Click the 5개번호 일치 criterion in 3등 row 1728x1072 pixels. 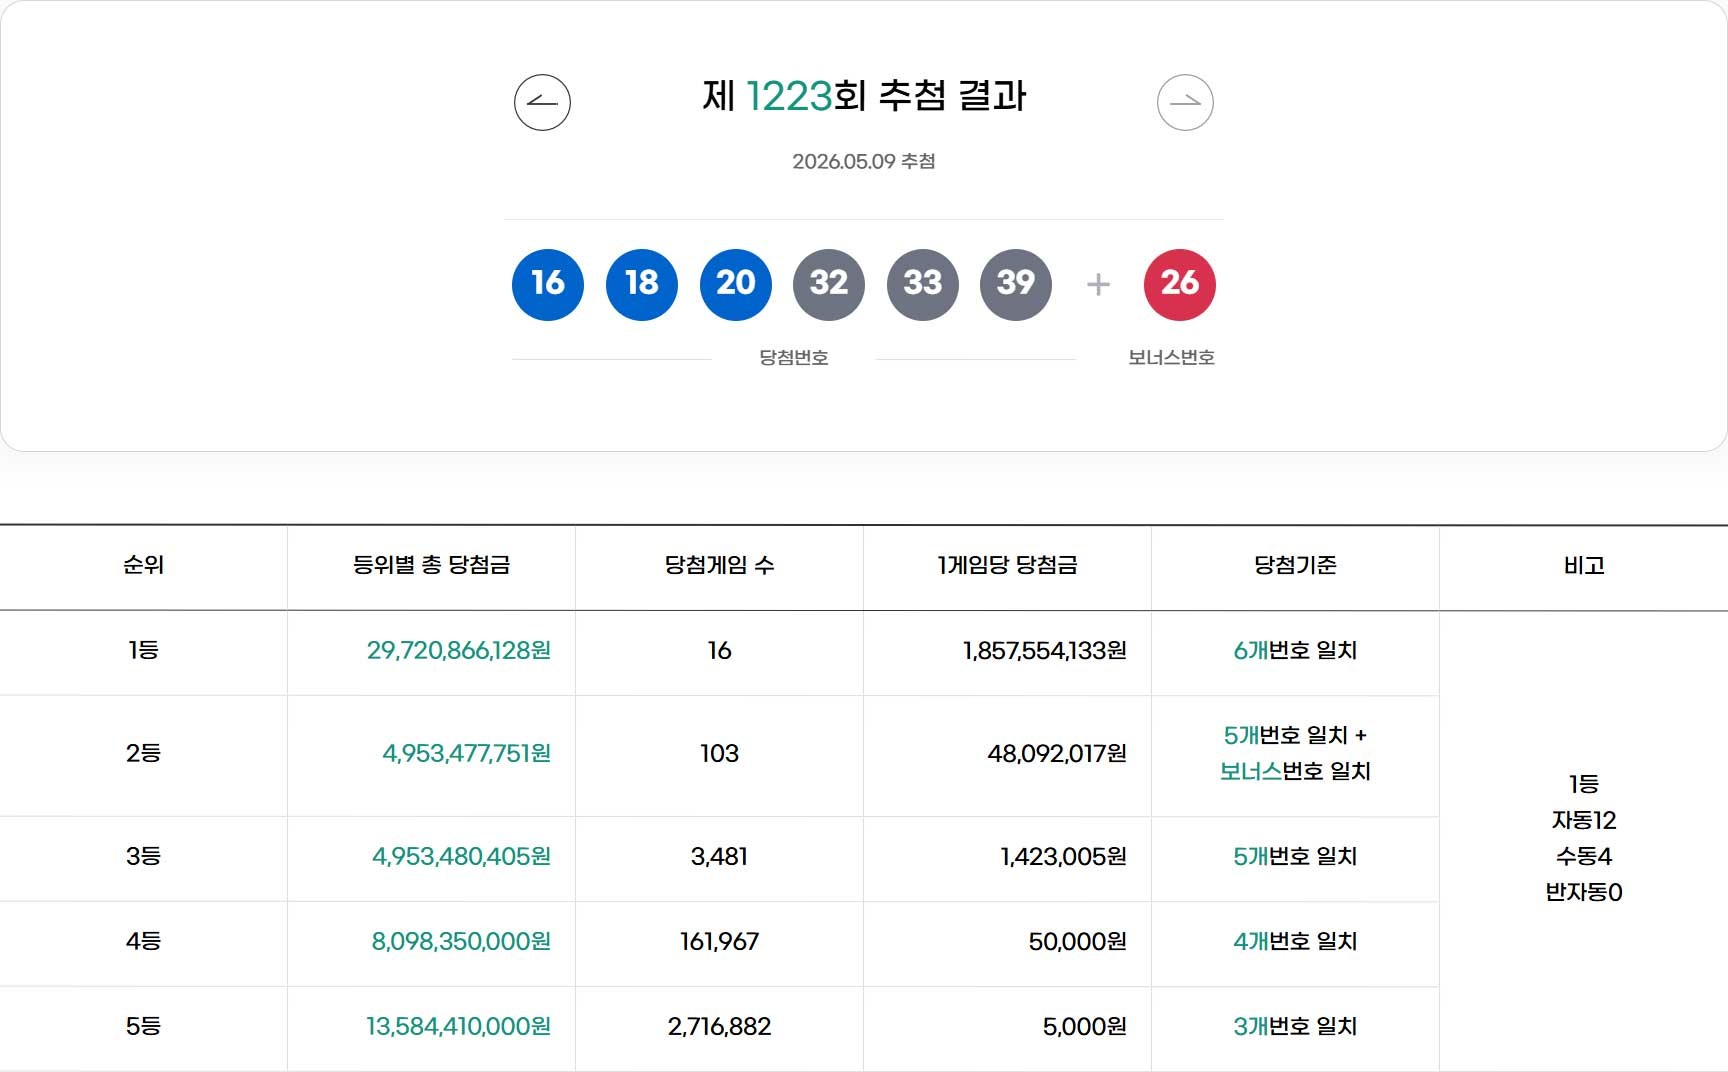(x=1296, y=856)
